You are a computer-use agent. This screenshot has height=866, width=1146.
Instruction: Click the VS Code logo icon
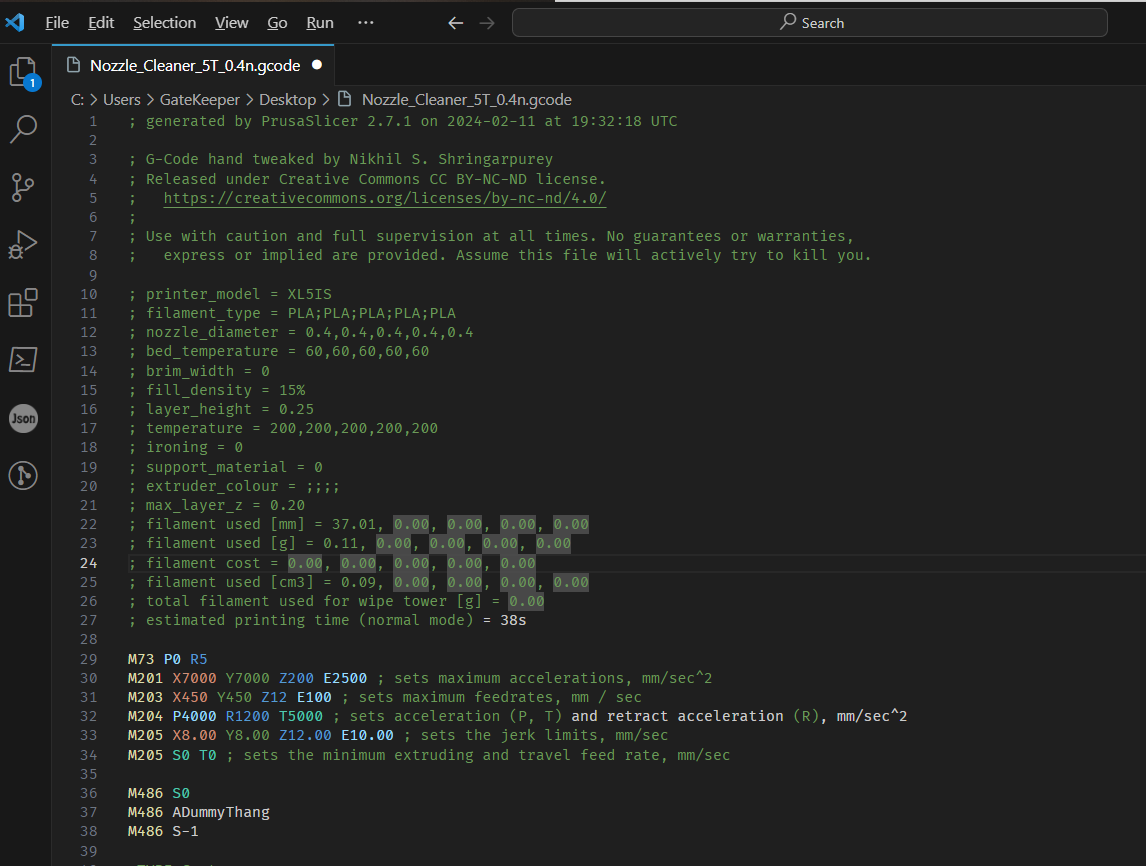(15, 22)
